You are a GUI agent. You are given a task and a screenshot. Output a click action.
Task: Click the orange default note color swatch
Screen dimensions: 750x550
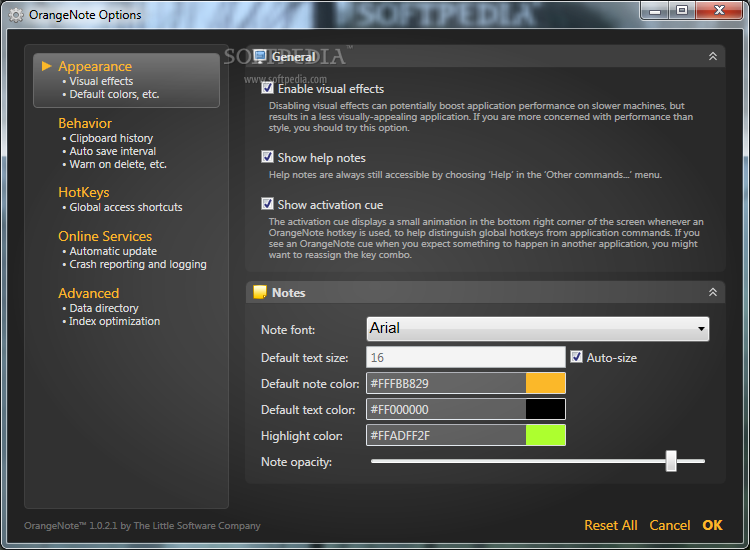(x=545, y=383)
